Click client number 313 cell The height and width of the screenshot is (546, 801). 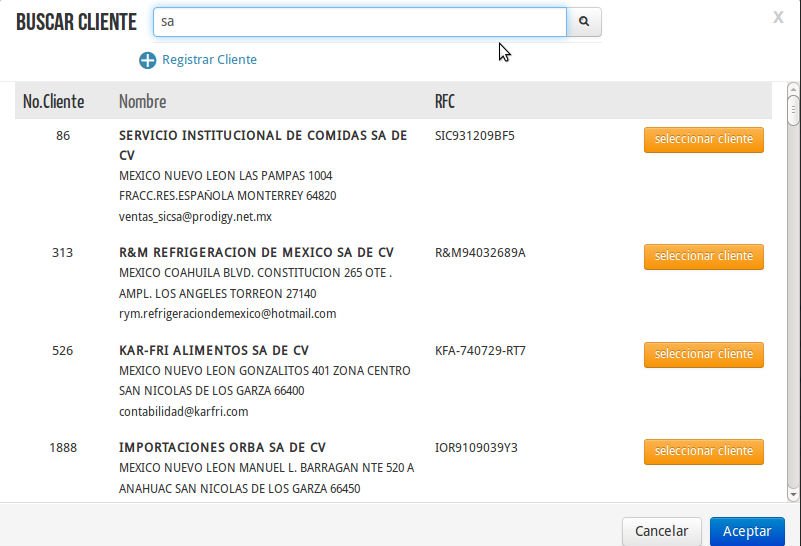click(63, 253)
